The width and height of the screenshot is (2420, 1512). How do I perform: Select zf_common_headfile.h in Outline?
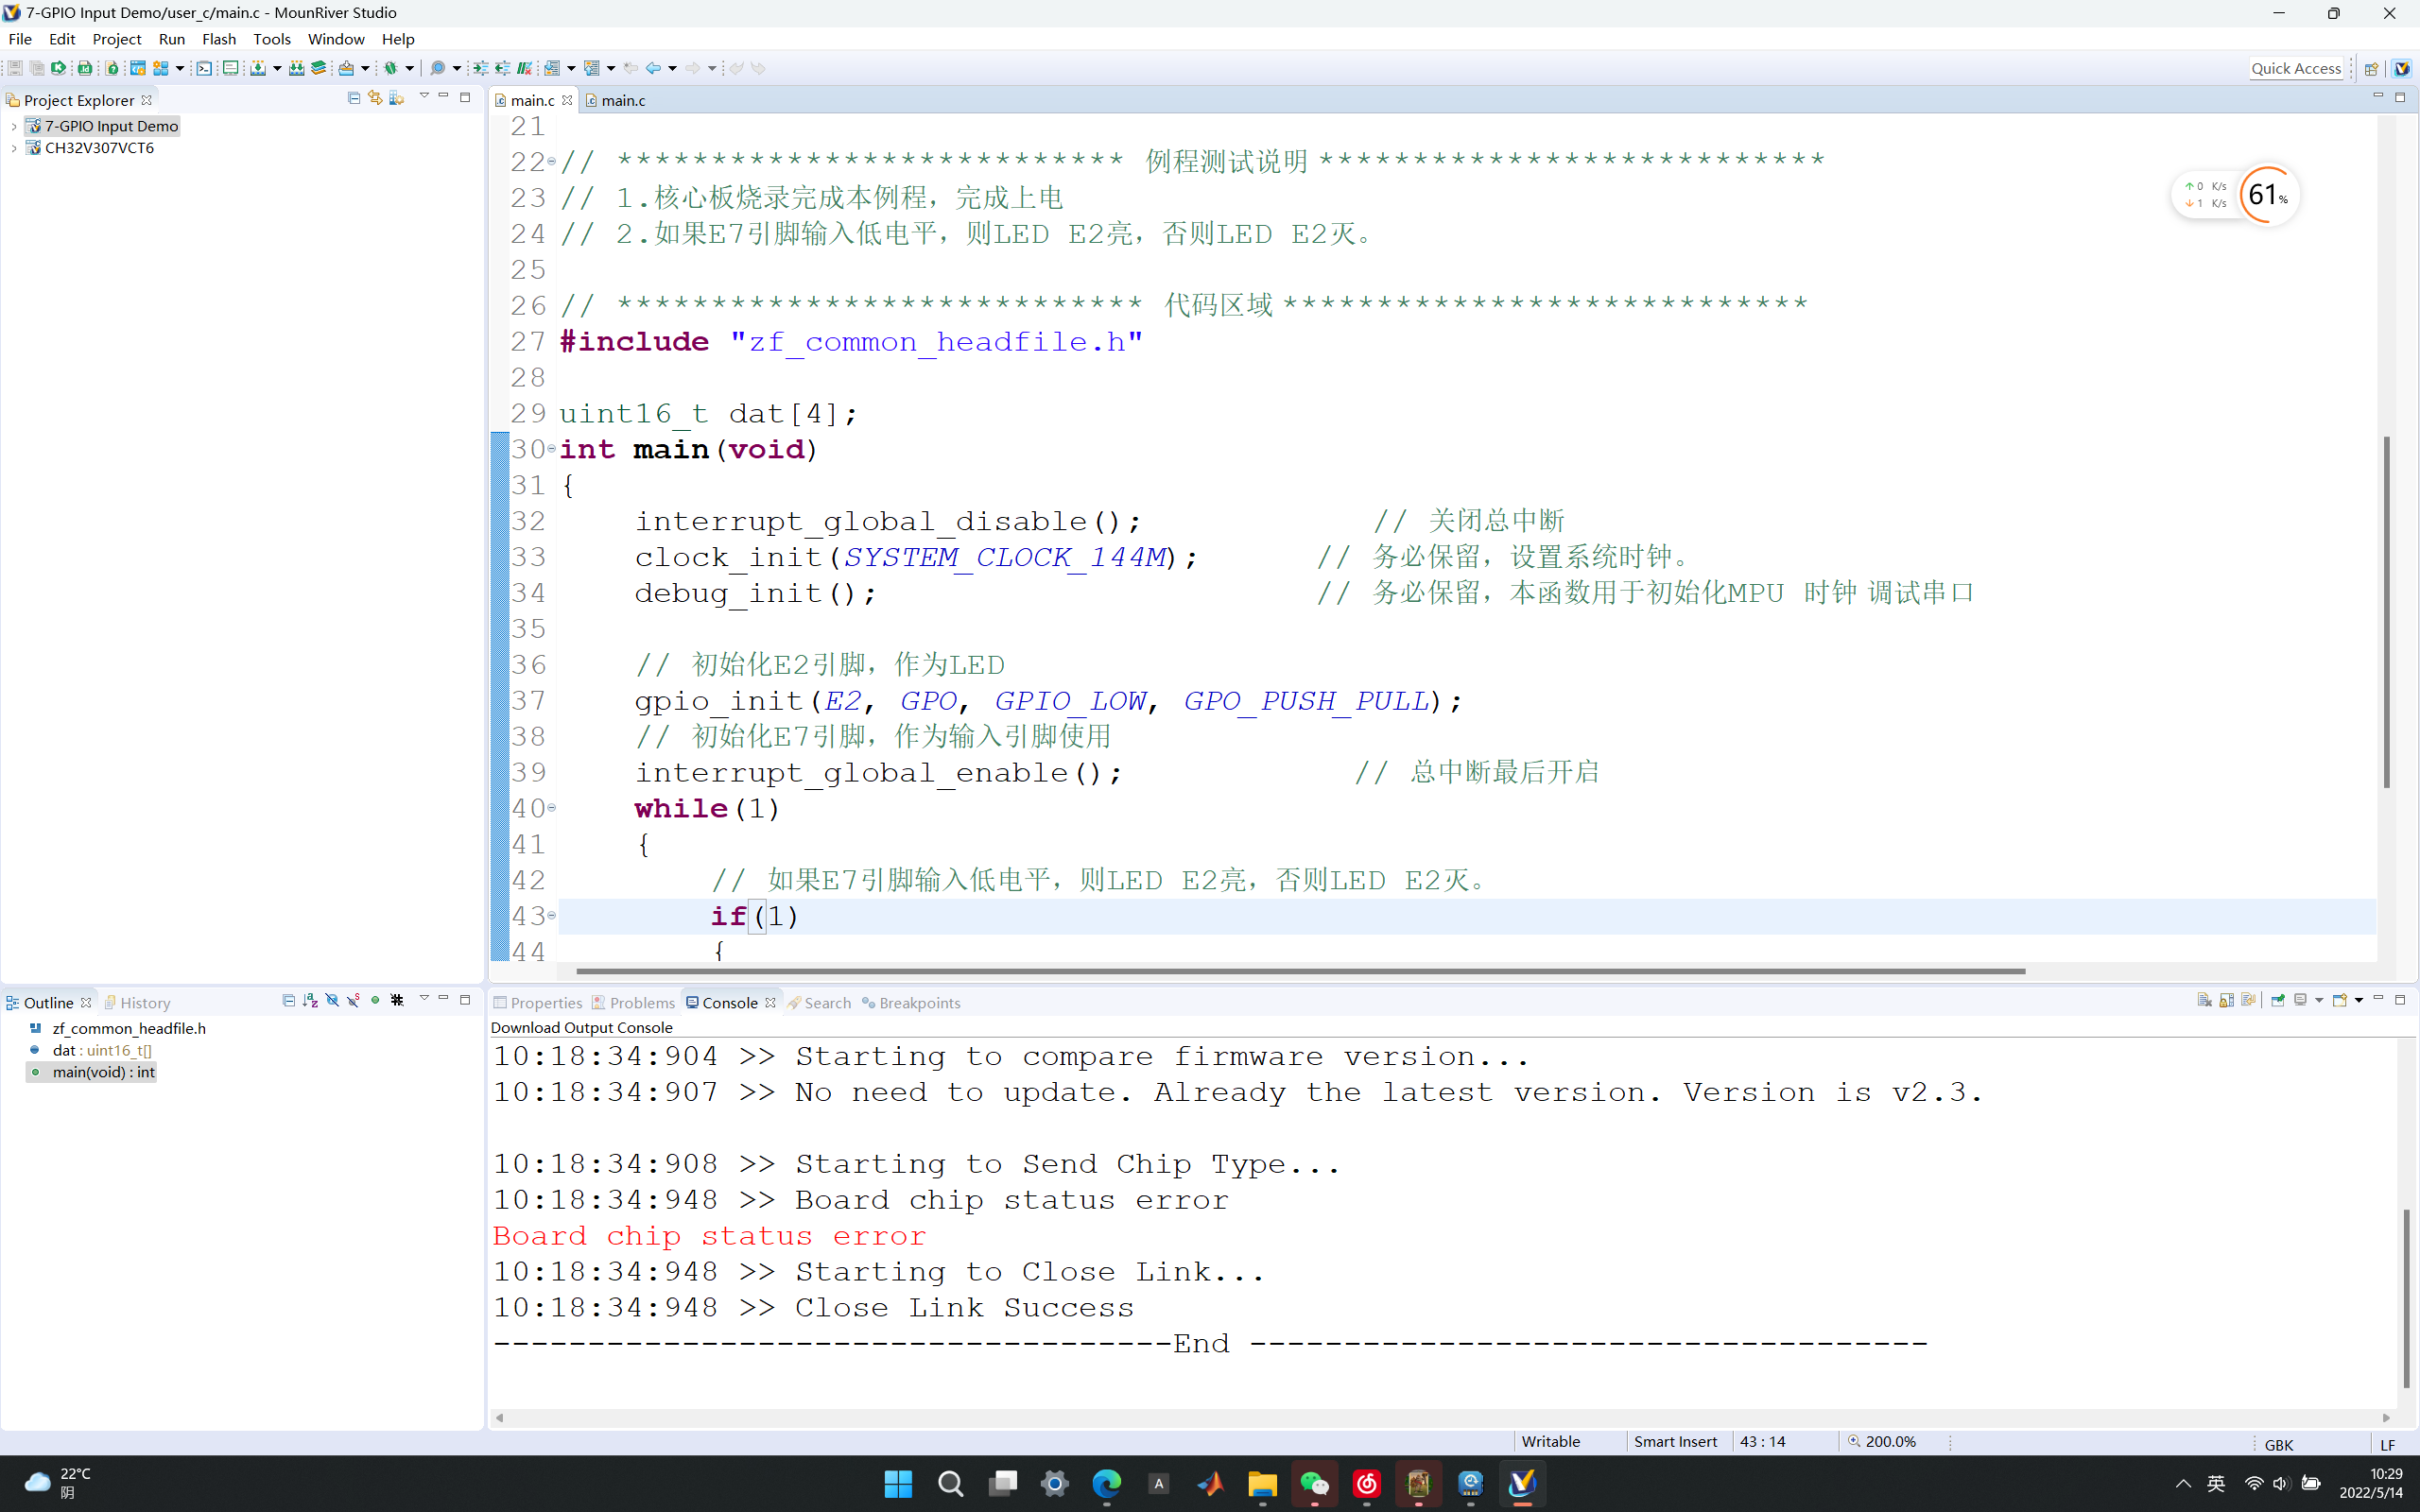[x=118, y=1028]
